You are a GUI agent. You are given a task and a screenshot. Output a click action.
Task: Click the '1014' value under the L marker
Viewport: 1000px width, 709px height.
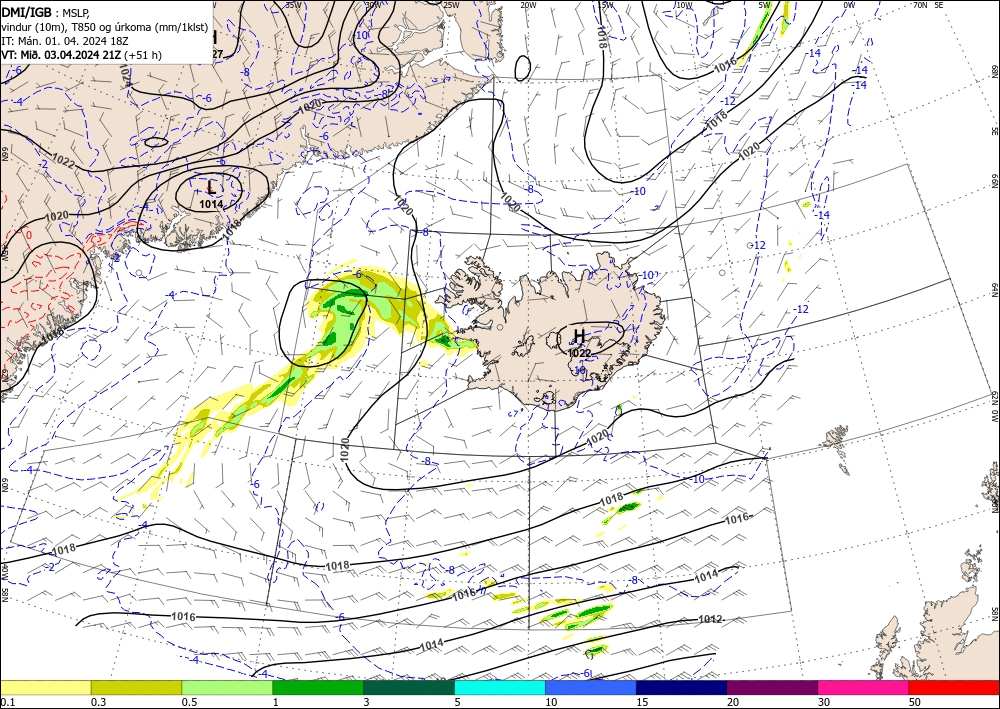[x=211, y=204]
